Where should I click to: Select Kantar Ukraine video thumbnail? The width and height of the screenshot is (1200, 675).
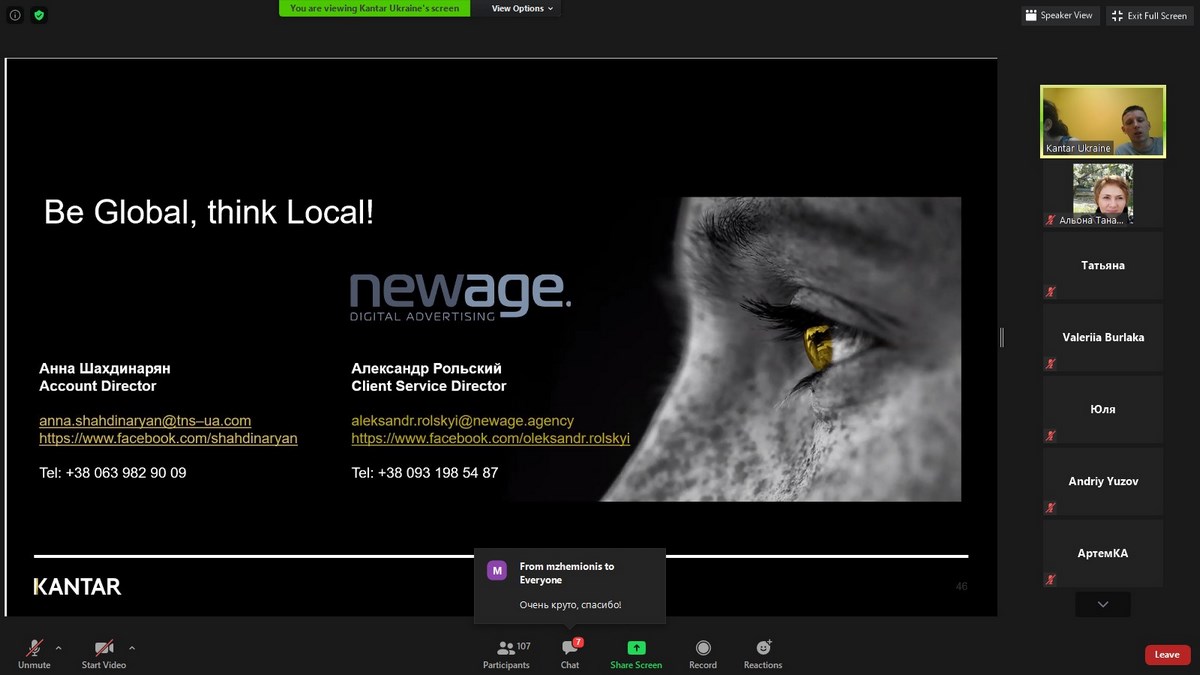[x=1103, y=121]
